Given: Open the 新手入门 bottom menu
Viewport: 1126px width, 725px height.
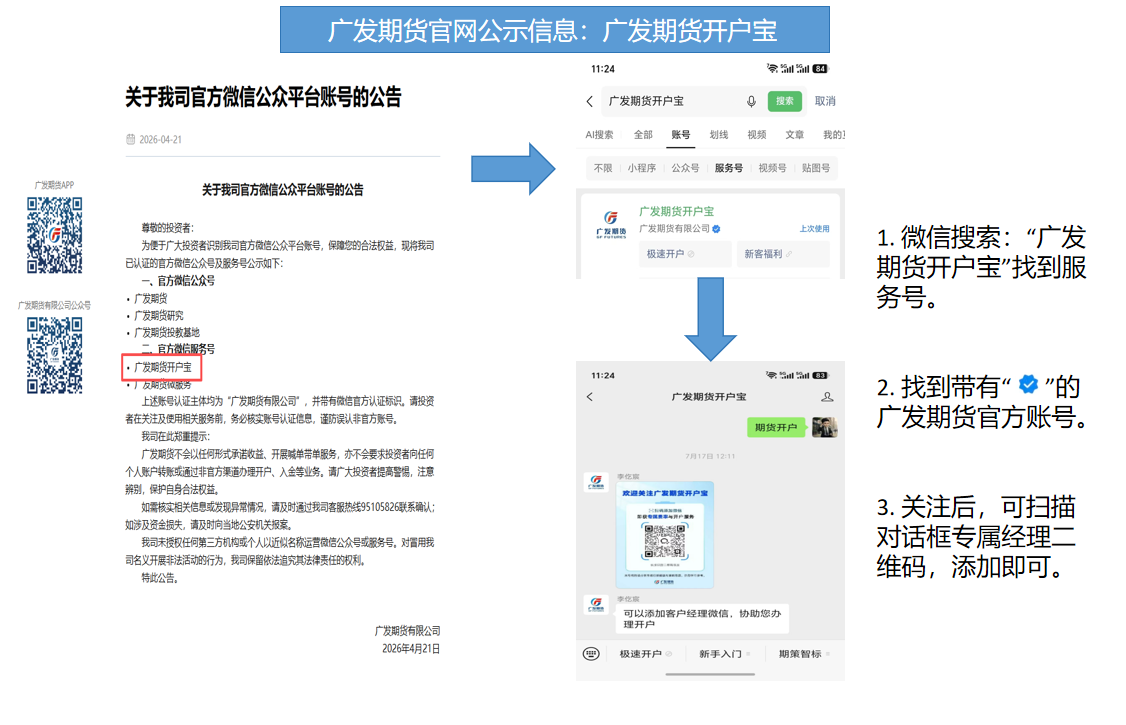Looking at the screenshot, I should click(x=725, y=654).
